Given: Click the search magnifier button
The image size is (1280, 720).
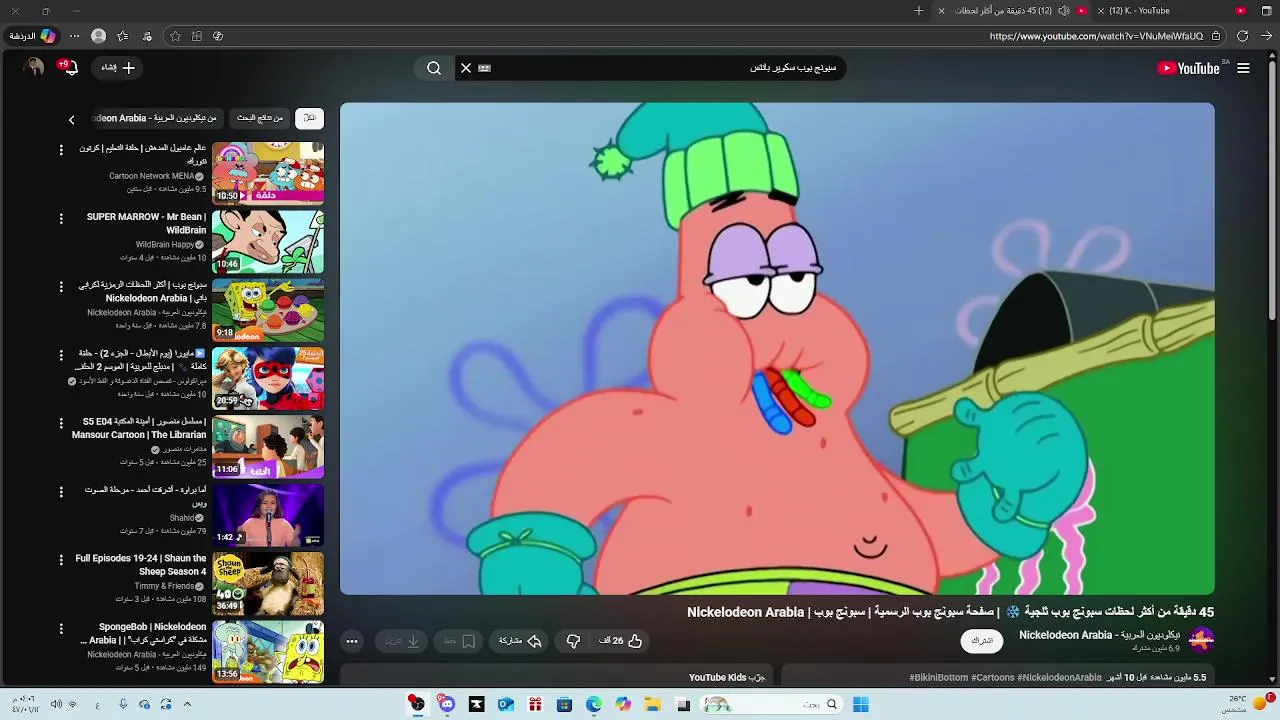Looking at the screenshot, I should pyautogui.click(x=434, y=68).
